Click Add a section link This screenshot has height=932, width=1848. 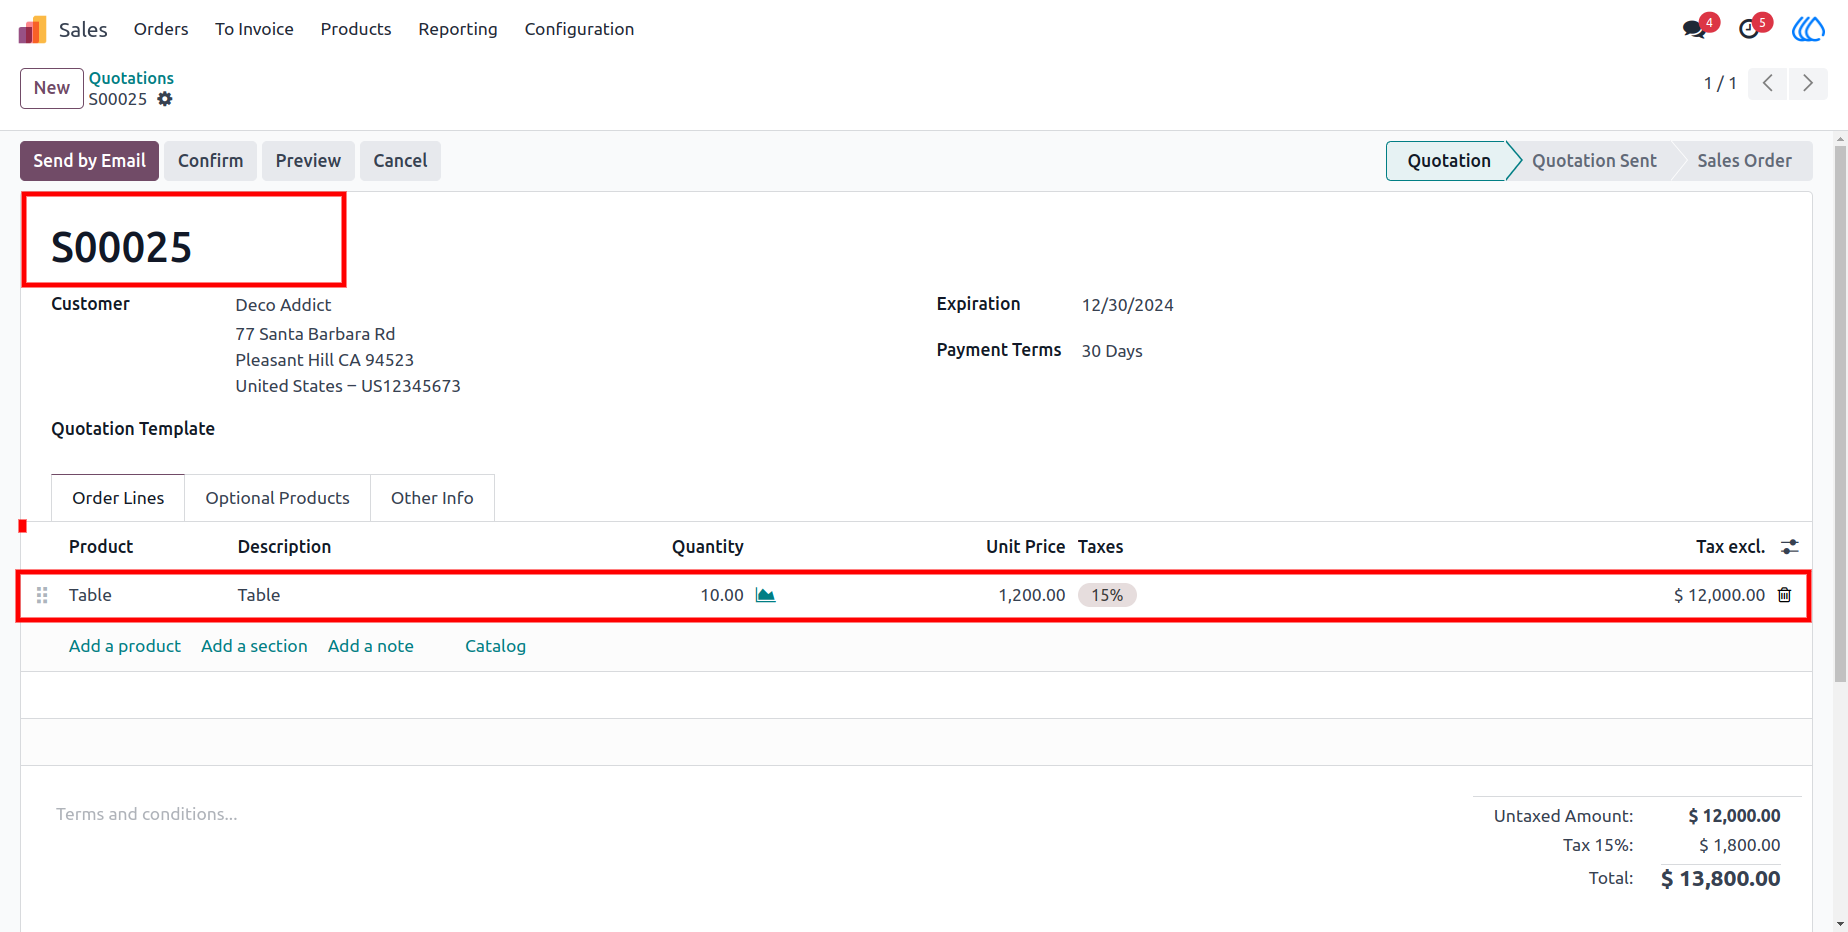pyautogui.click(x=254, y=646)
